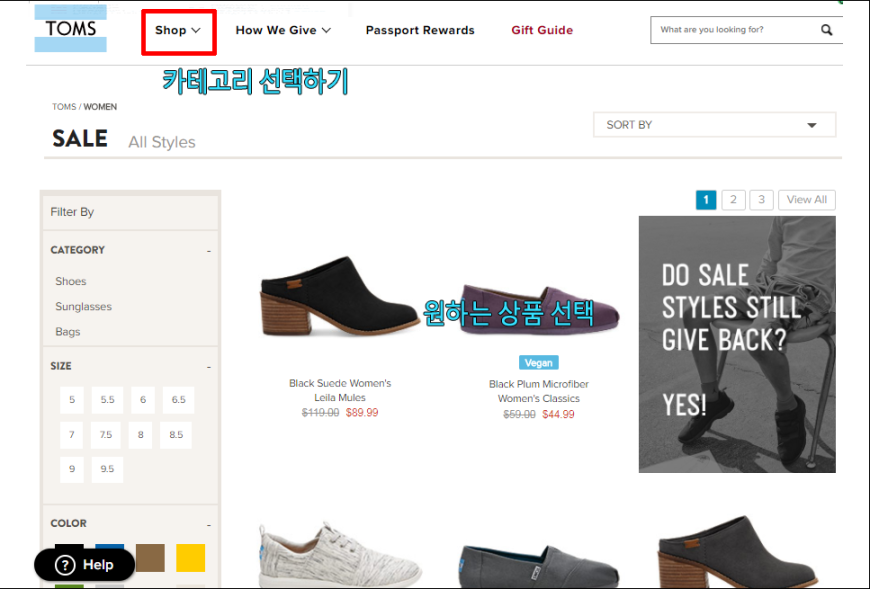Click the 'Black Suede Women's Leila Mules' title
Screen dimensions: 870x589
[340, 390]
